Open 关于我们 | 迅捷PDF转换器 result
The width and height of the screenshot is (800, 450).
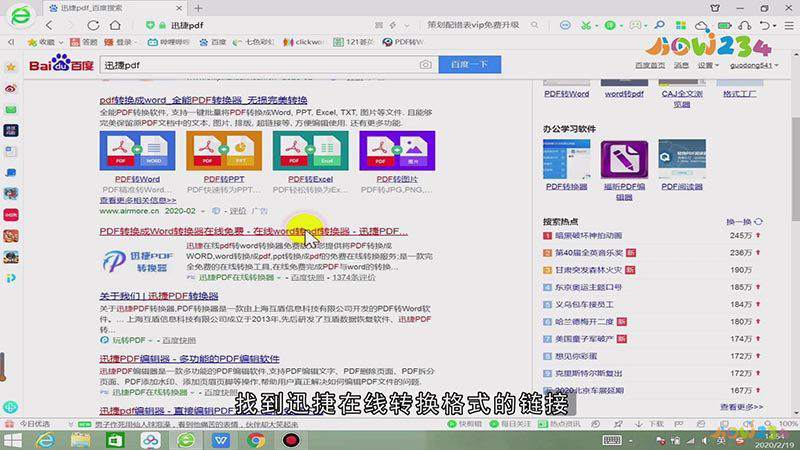pyautogui.click(x=159, y=296)
